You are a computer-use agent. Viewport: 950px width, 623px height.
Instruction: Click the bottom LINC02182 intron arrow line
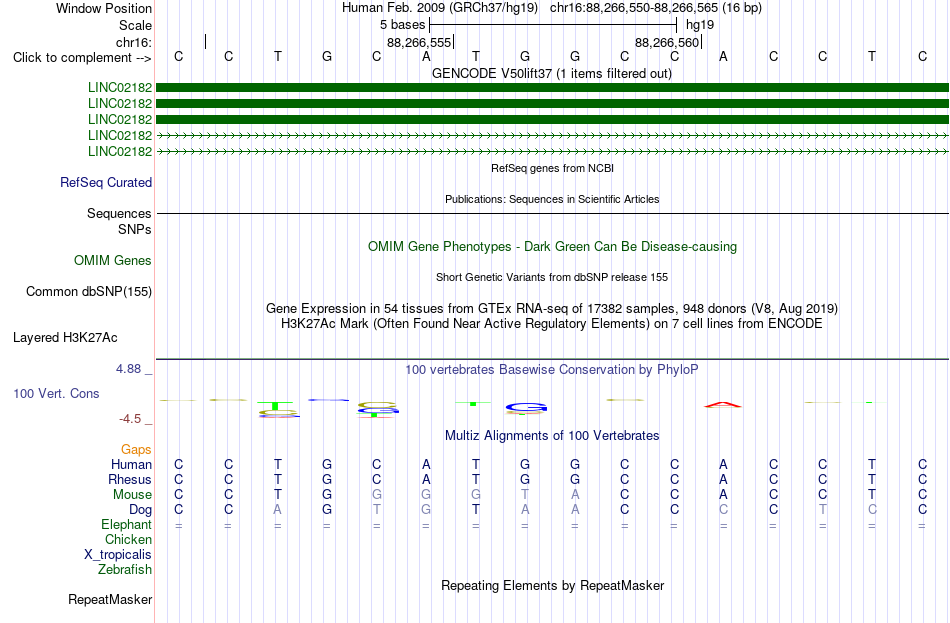coord(552,152)
